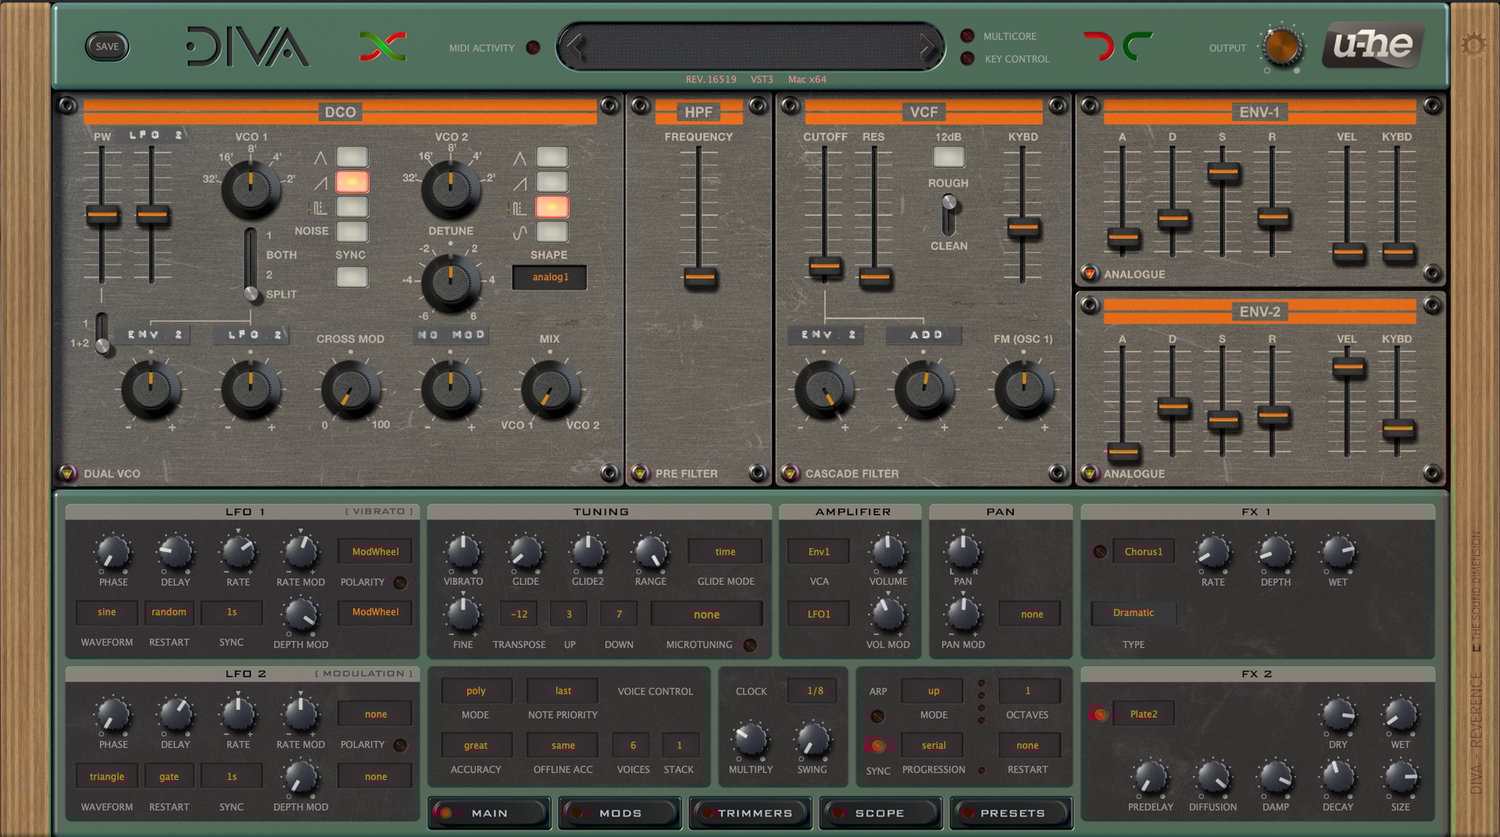Select the sawtooth waveform for VCO 2
1500x837 pixels.
552,182
